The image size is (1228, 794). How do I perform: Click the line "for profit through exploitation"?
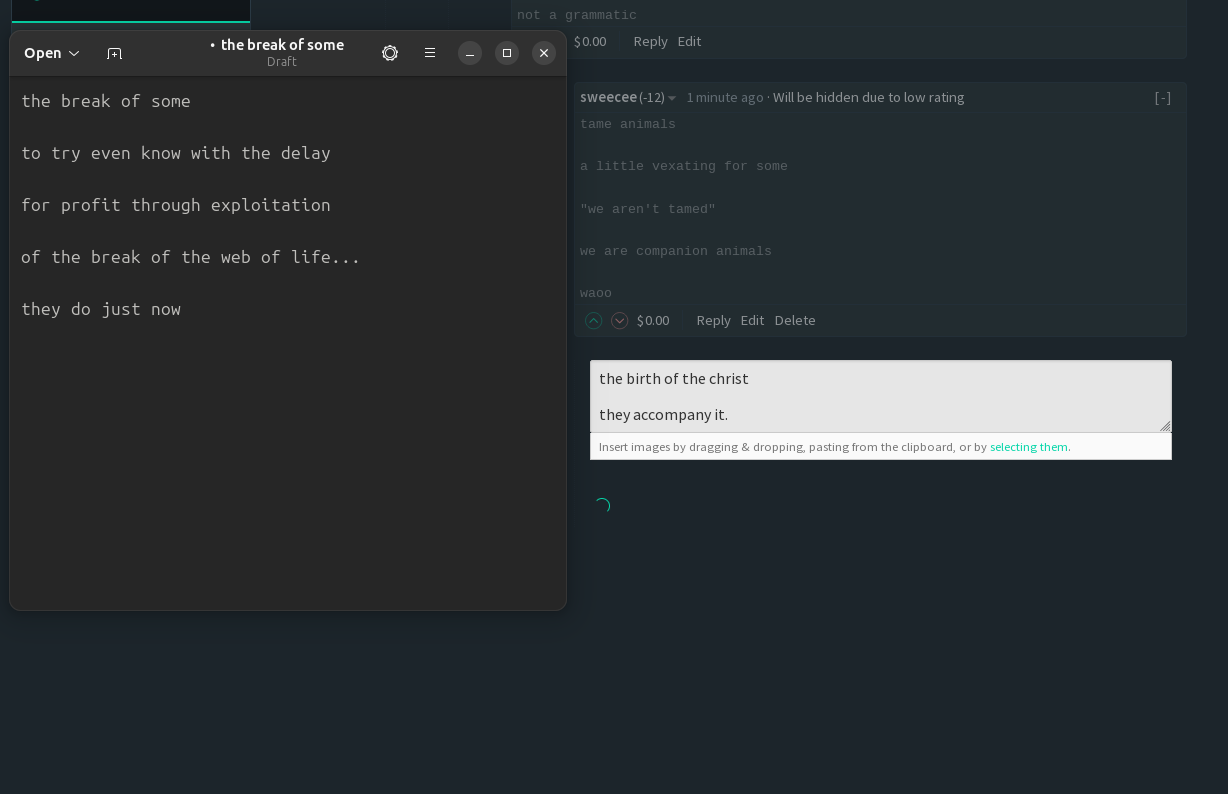pos(176,205)
